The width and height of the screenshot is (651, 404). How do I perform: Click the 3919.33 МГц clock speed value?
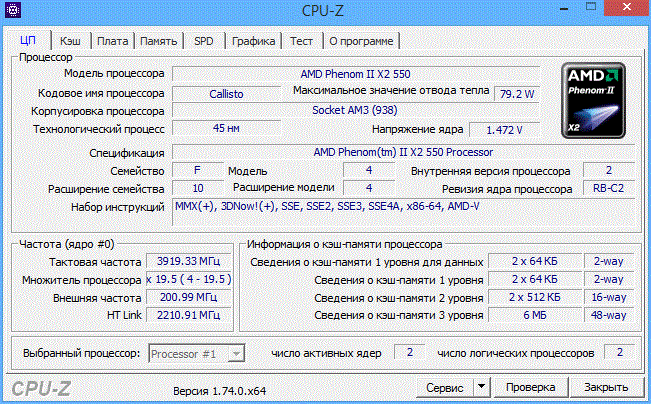(188, 261)
